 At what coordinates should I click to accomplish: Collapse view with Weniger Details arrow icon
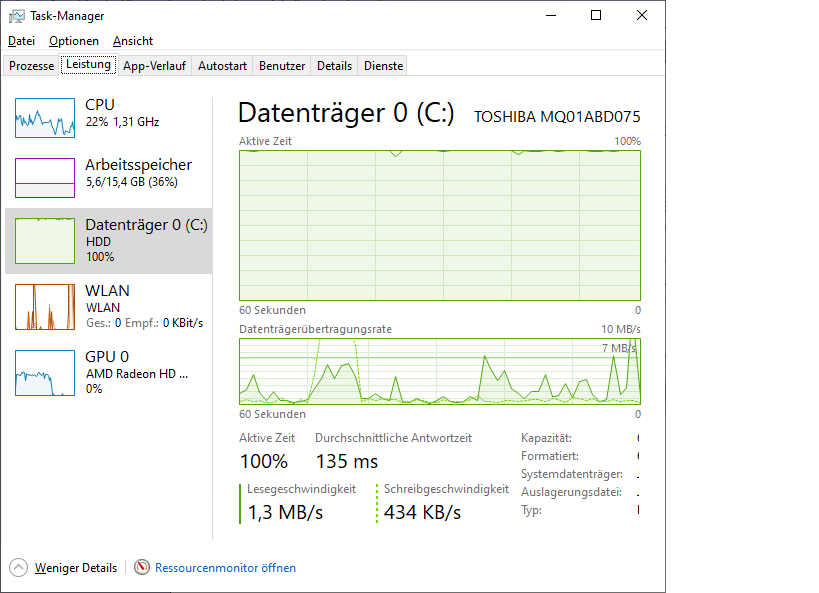pyautogui.click(x=18, y=567)
